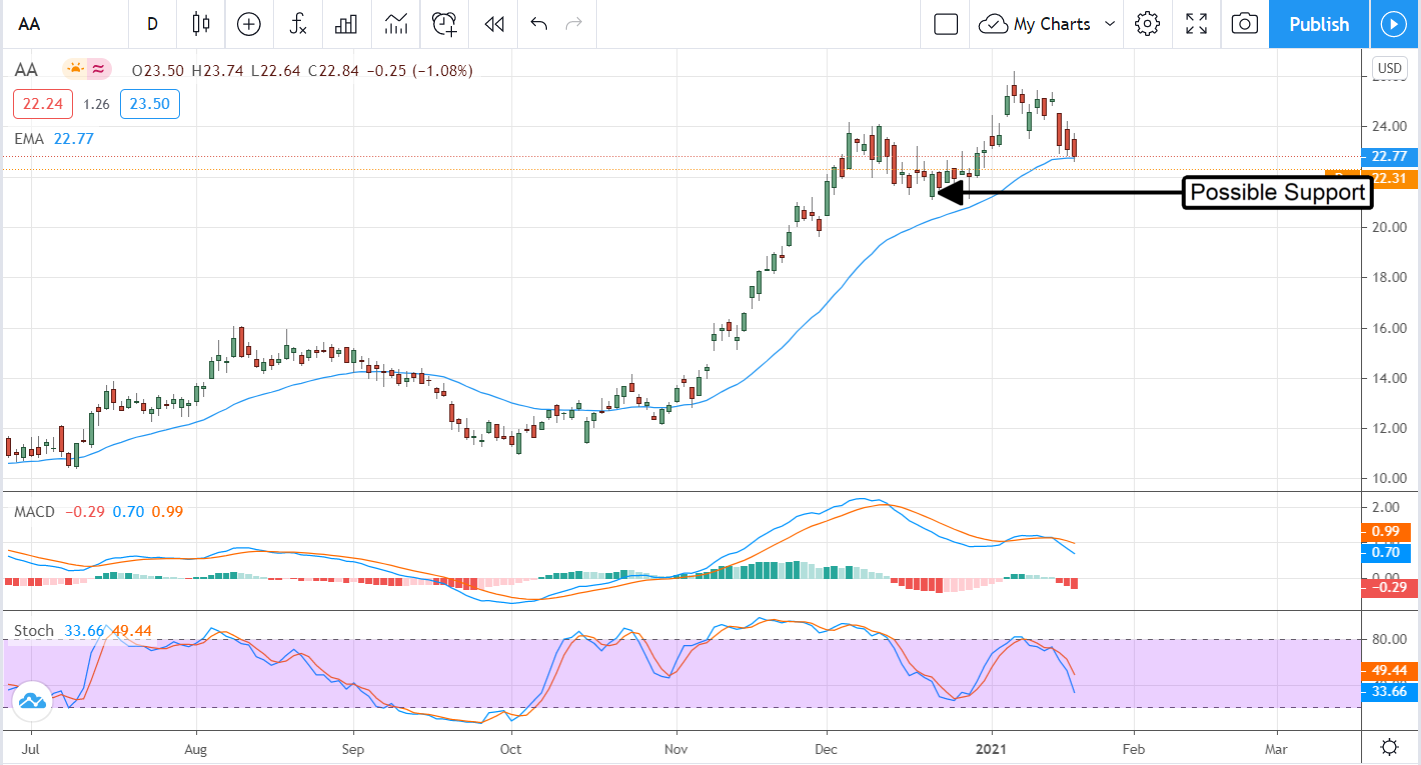1421x765 pixels.
Task: Take a chart snapshot with the camera
Action: (1244, 24)
